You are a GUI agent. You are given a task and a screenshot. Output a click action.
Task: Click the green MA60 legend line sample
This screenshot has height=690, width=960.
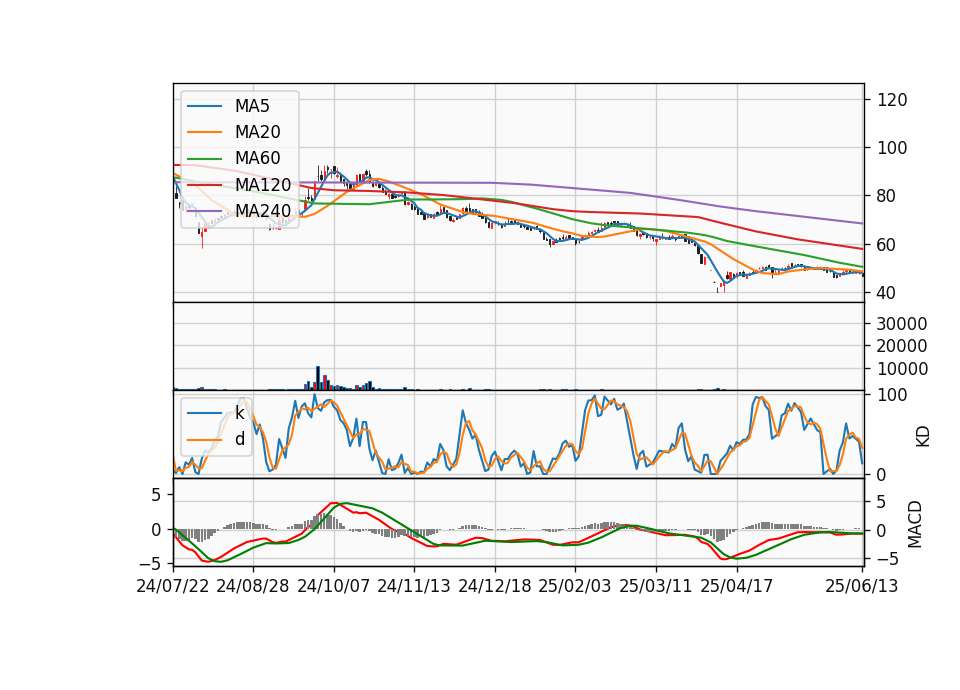click(204, 159)
